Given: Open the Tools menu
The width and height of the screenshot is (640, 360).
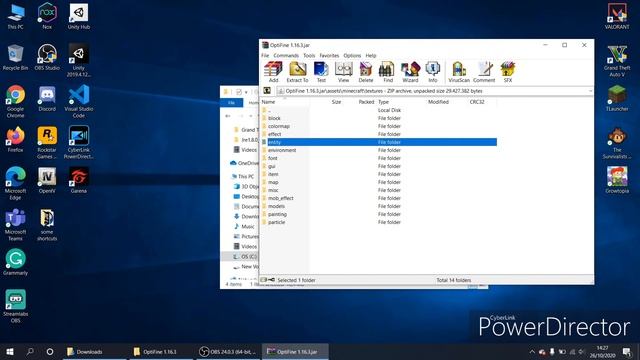Looking at the screenshot, I should point(309,56).
